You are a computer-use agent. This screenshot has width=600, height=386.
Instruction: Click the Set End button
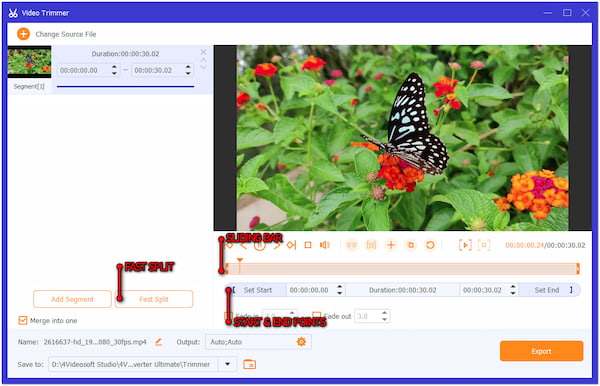click(546, 290)
